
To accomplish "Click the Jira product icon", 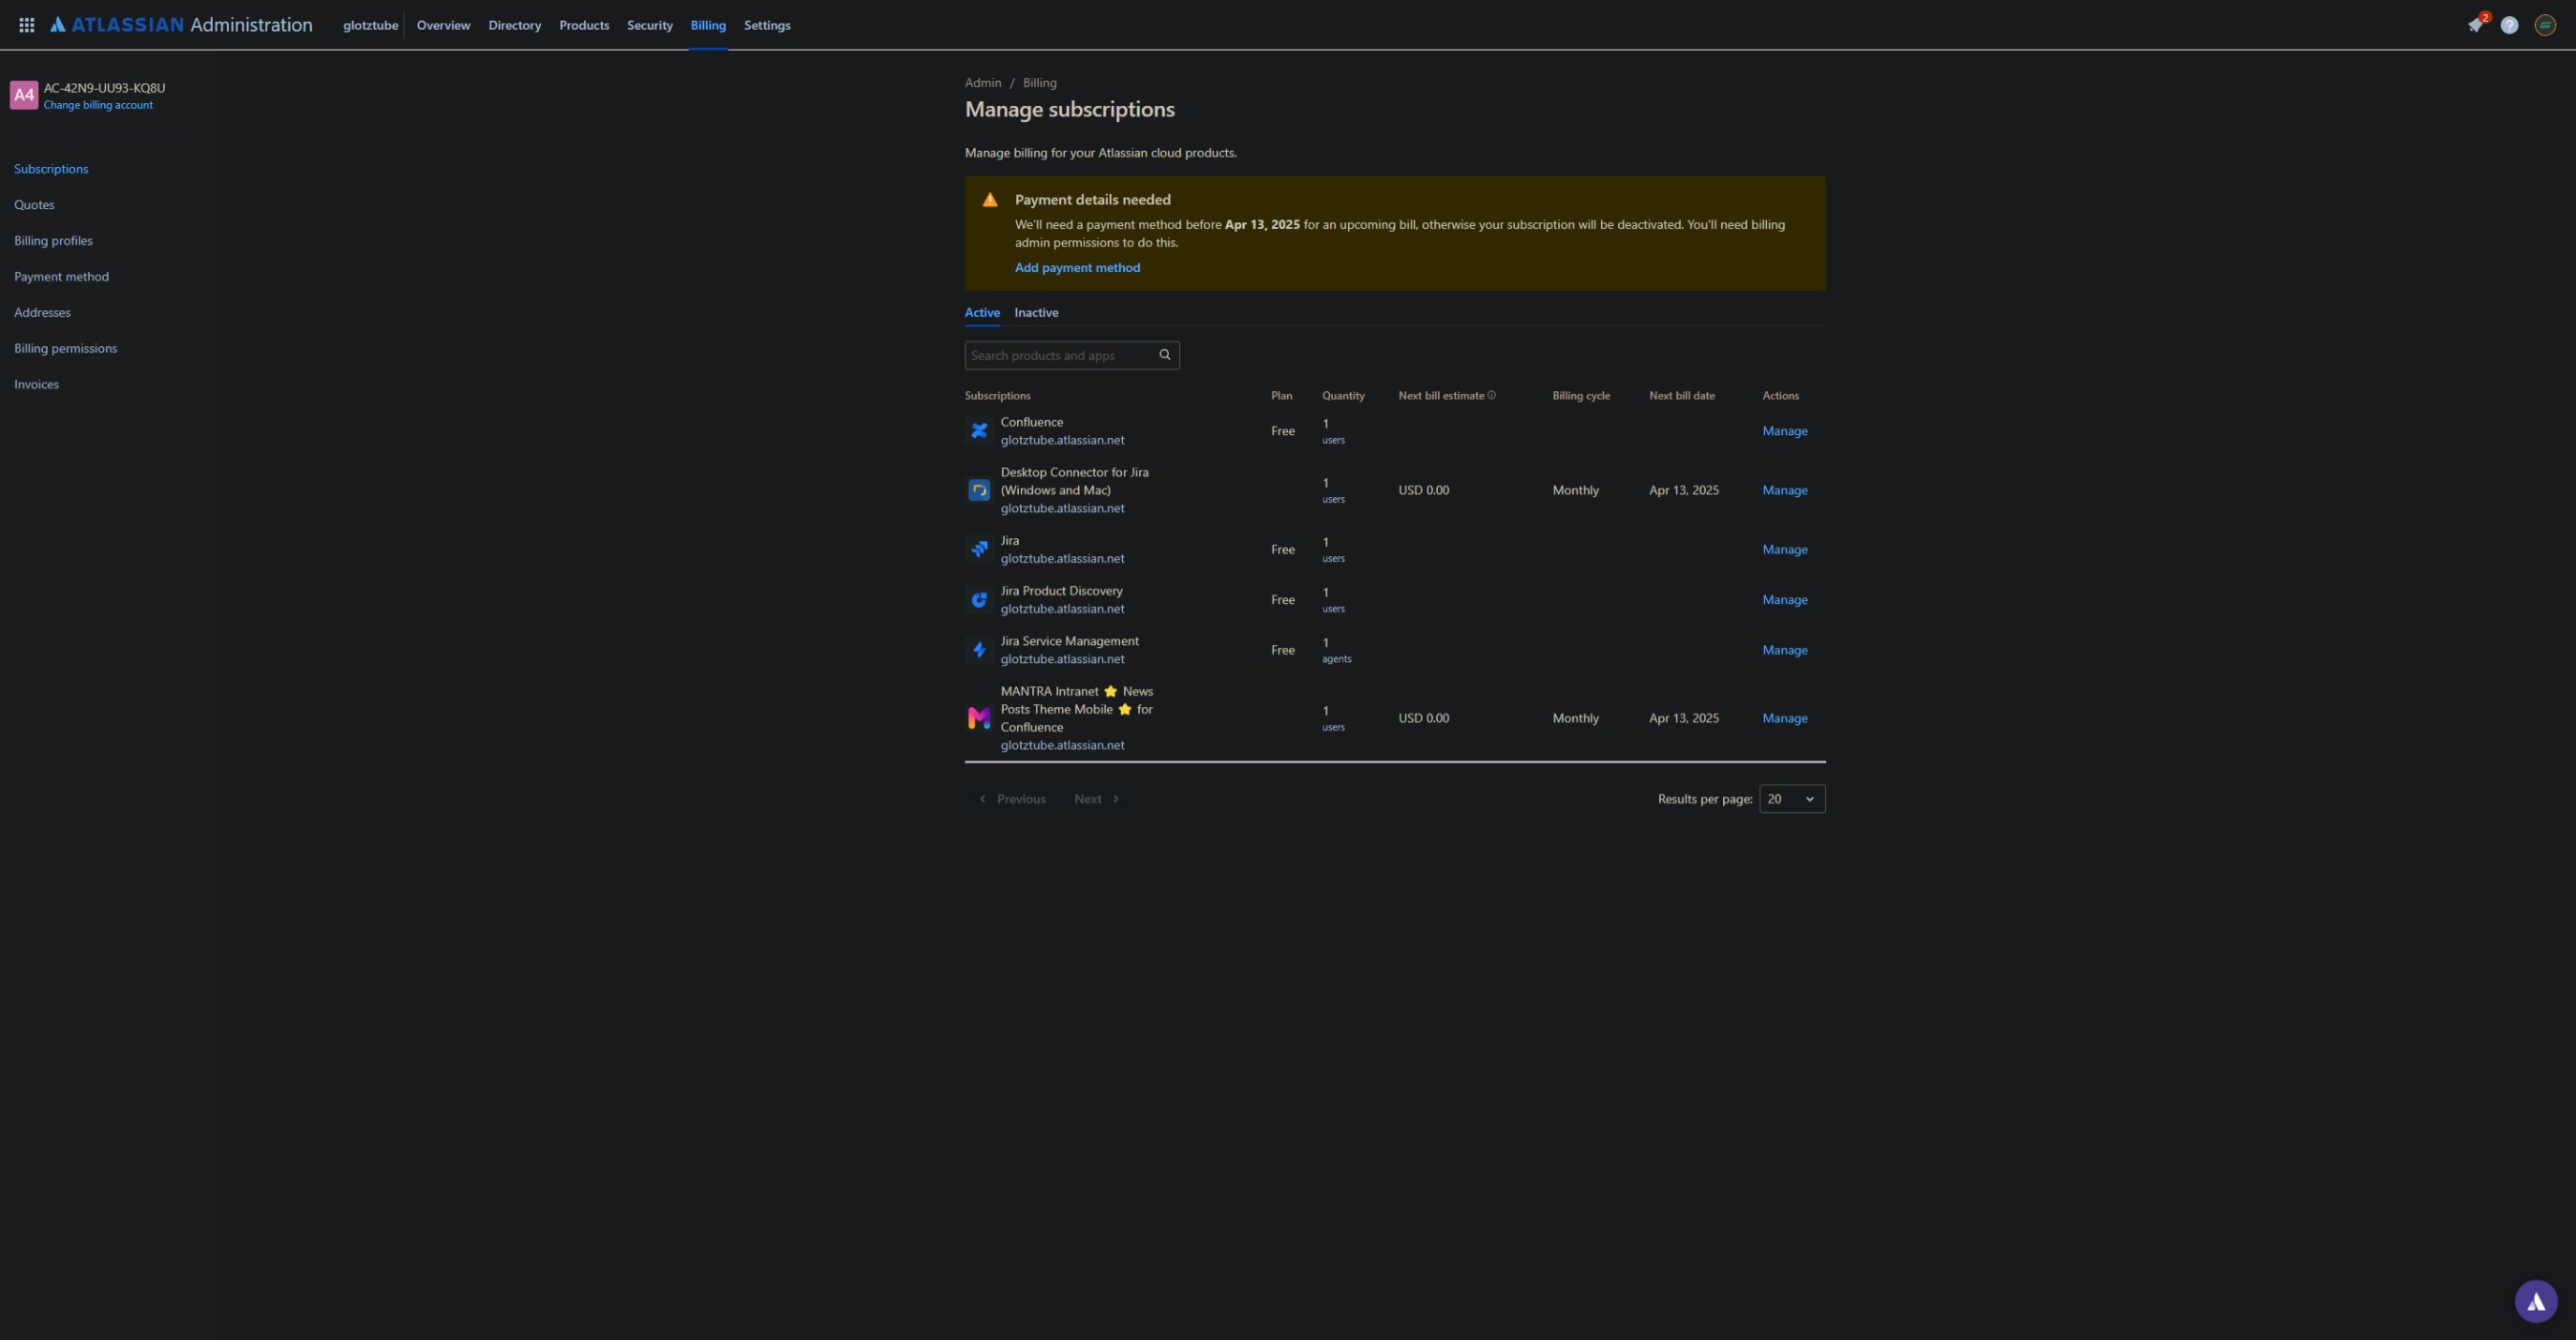I will (979, 549).
